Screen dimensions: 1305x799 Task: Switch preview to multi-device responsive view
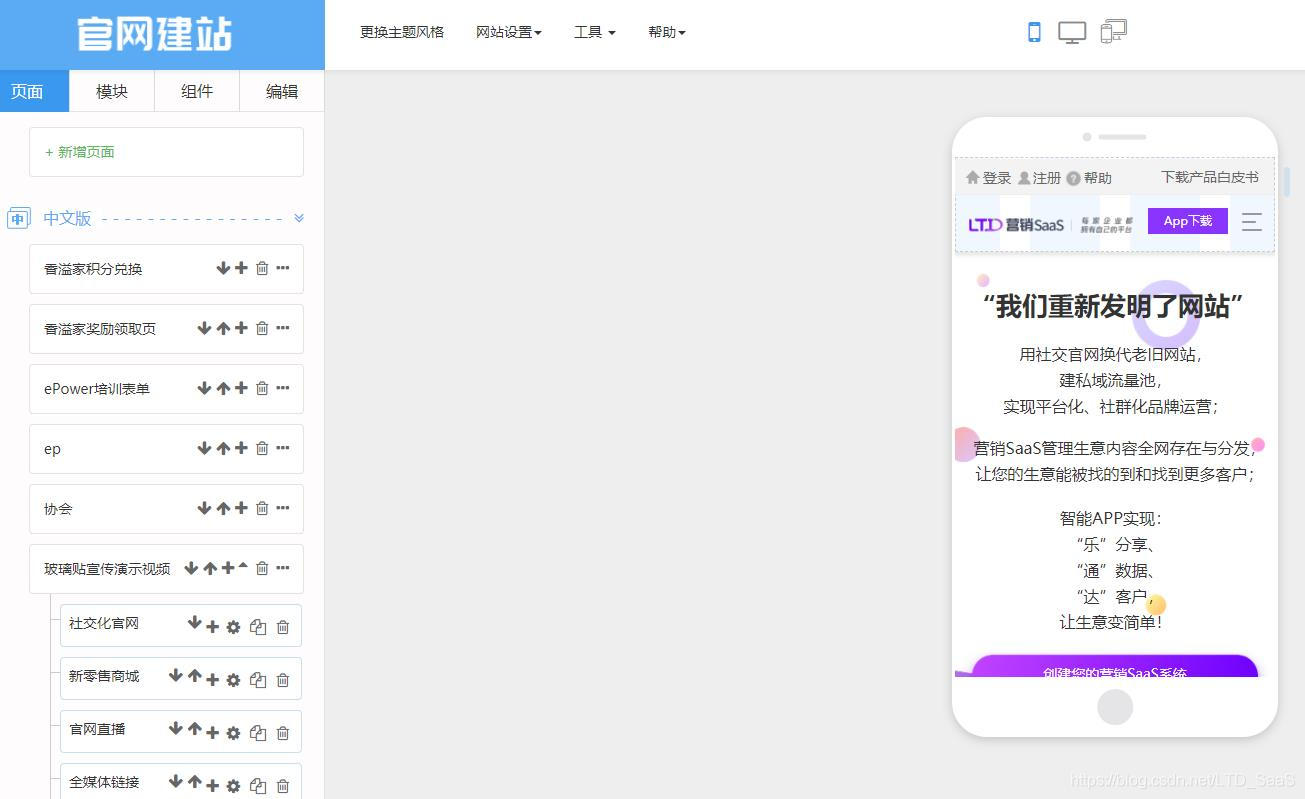1113,31
